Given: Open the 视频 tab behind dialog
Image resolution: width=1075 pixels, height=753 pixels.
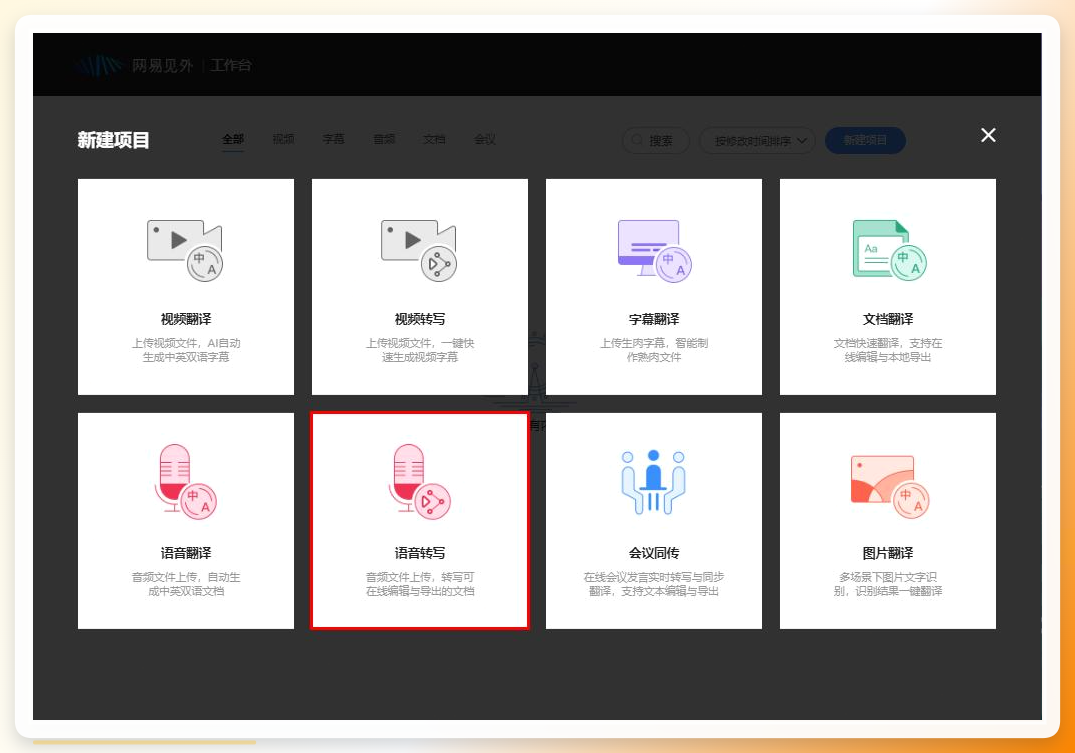Looking at the screenshot, I should point(283,139).
